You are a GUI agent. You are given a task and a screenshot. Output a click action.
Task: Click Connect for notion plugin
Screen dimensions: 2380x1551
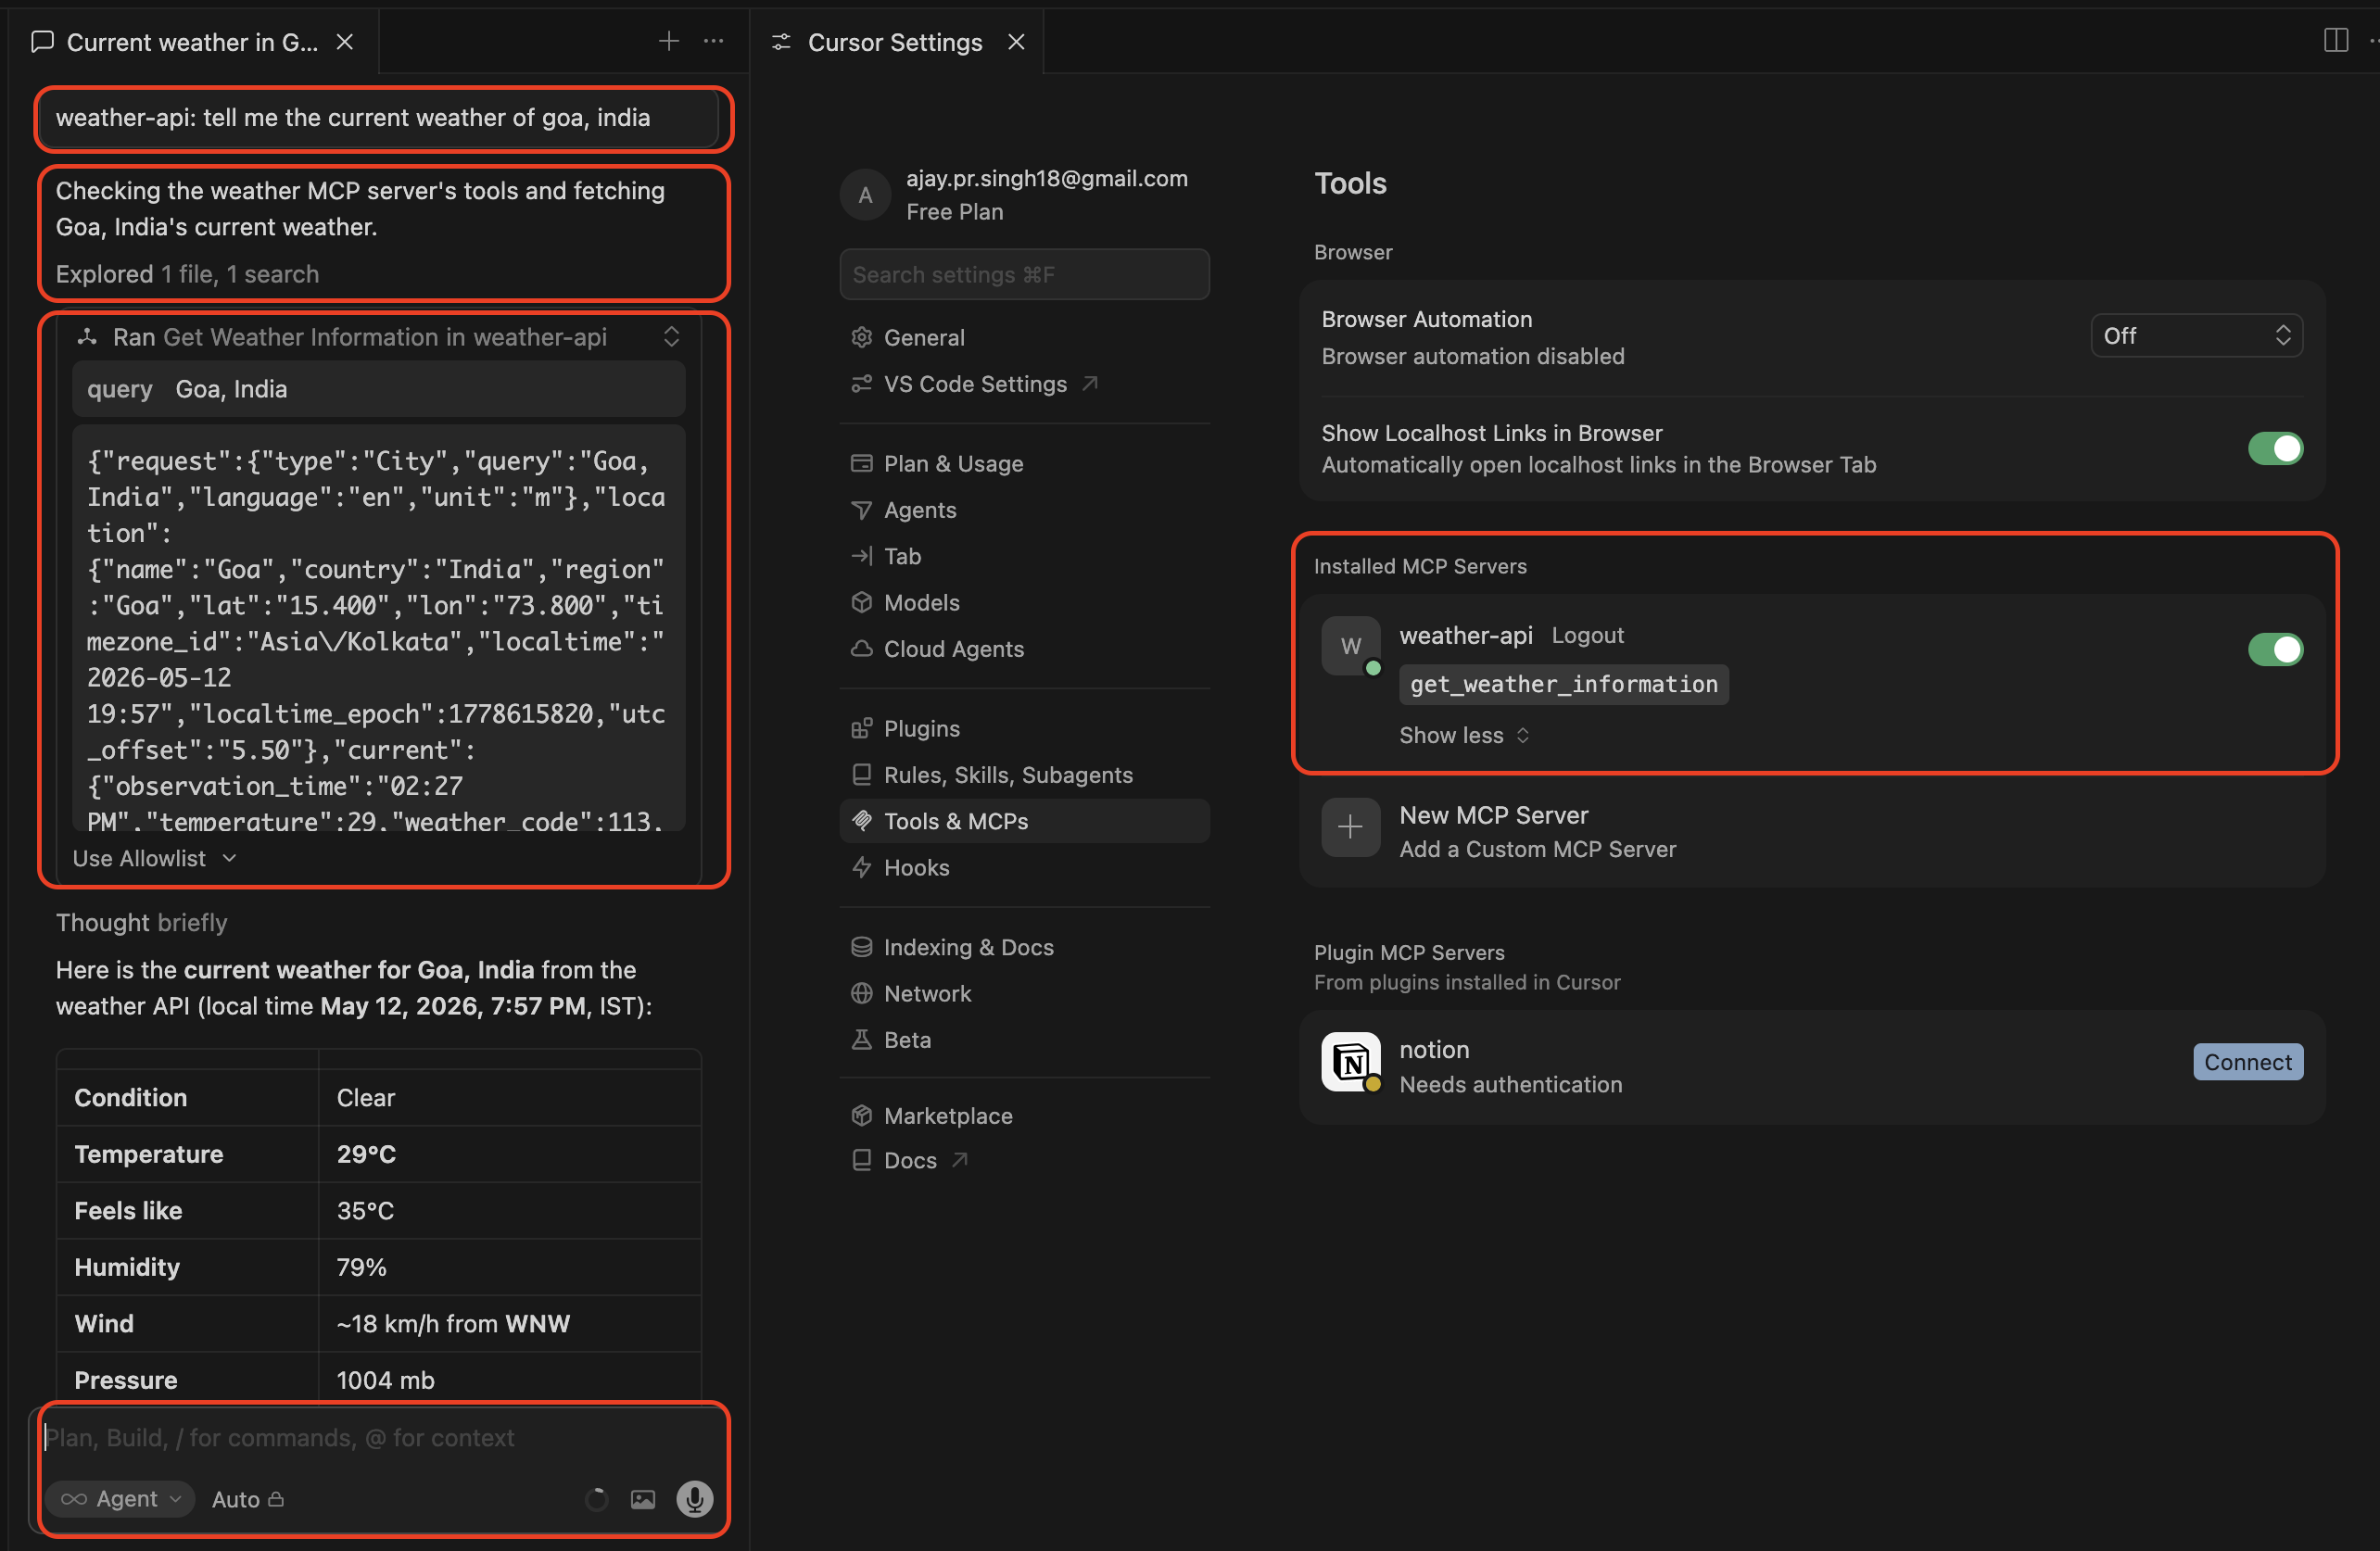(x=2247, y=1062)
